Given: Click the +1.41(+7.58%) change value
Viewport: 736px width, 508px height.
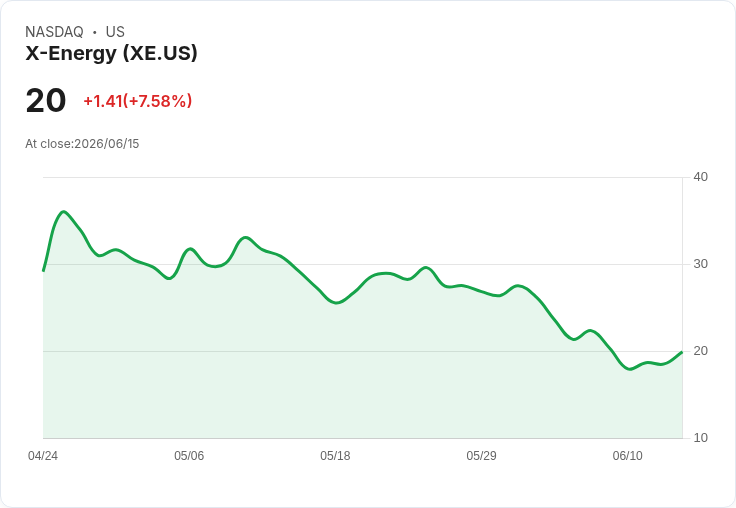Looking at the screenshot, I should click(138, 101).
